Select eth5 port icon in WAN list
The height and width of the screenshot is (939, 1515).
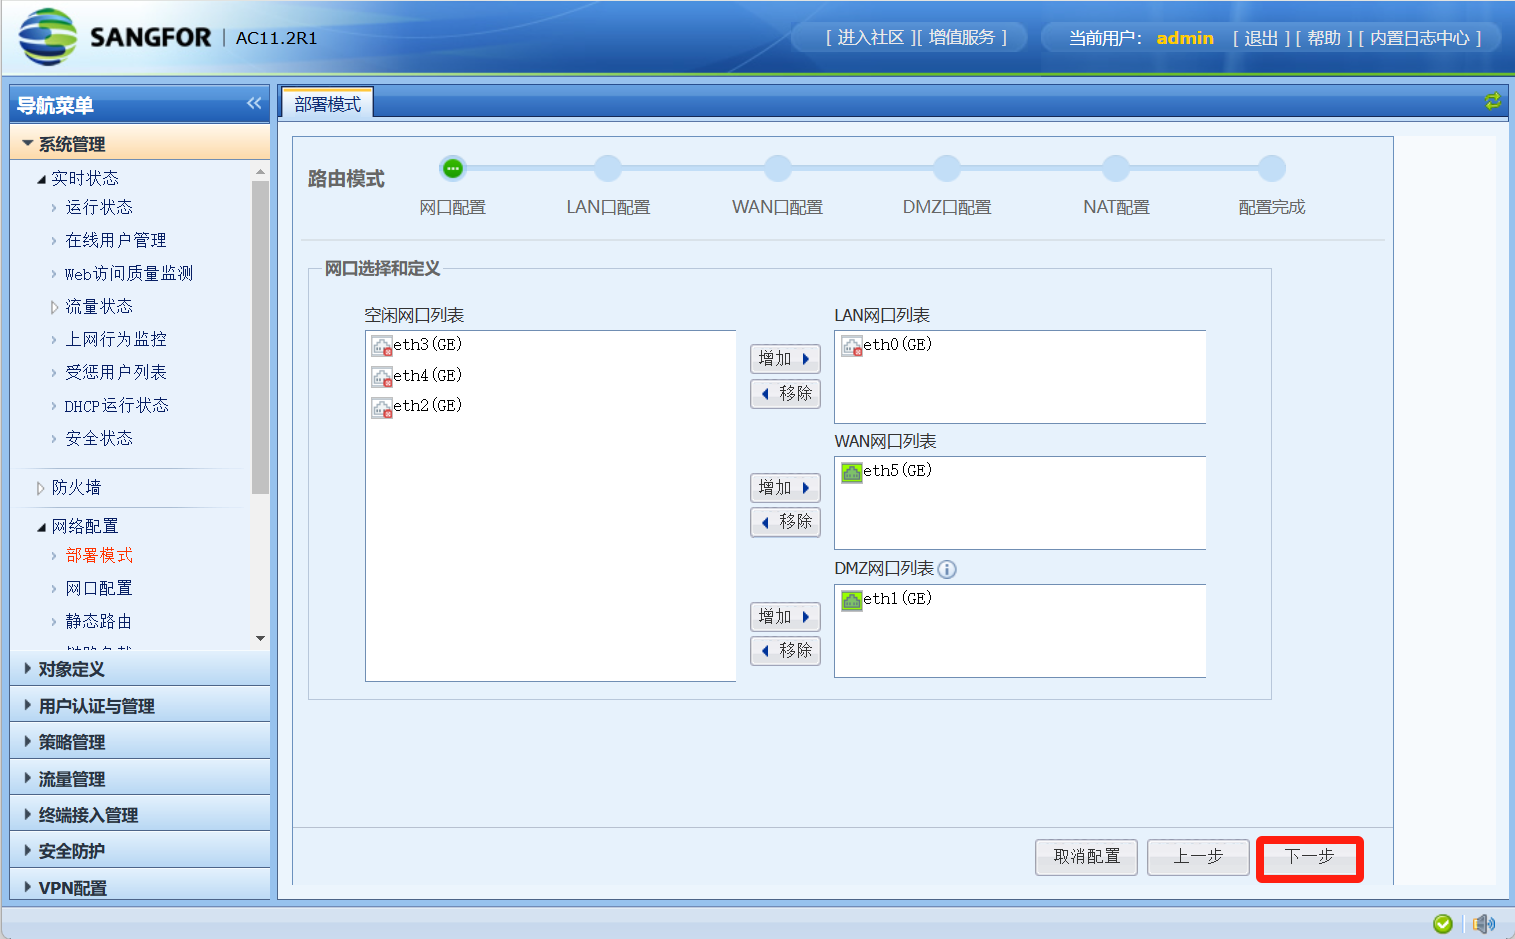[x=851, y=472]
